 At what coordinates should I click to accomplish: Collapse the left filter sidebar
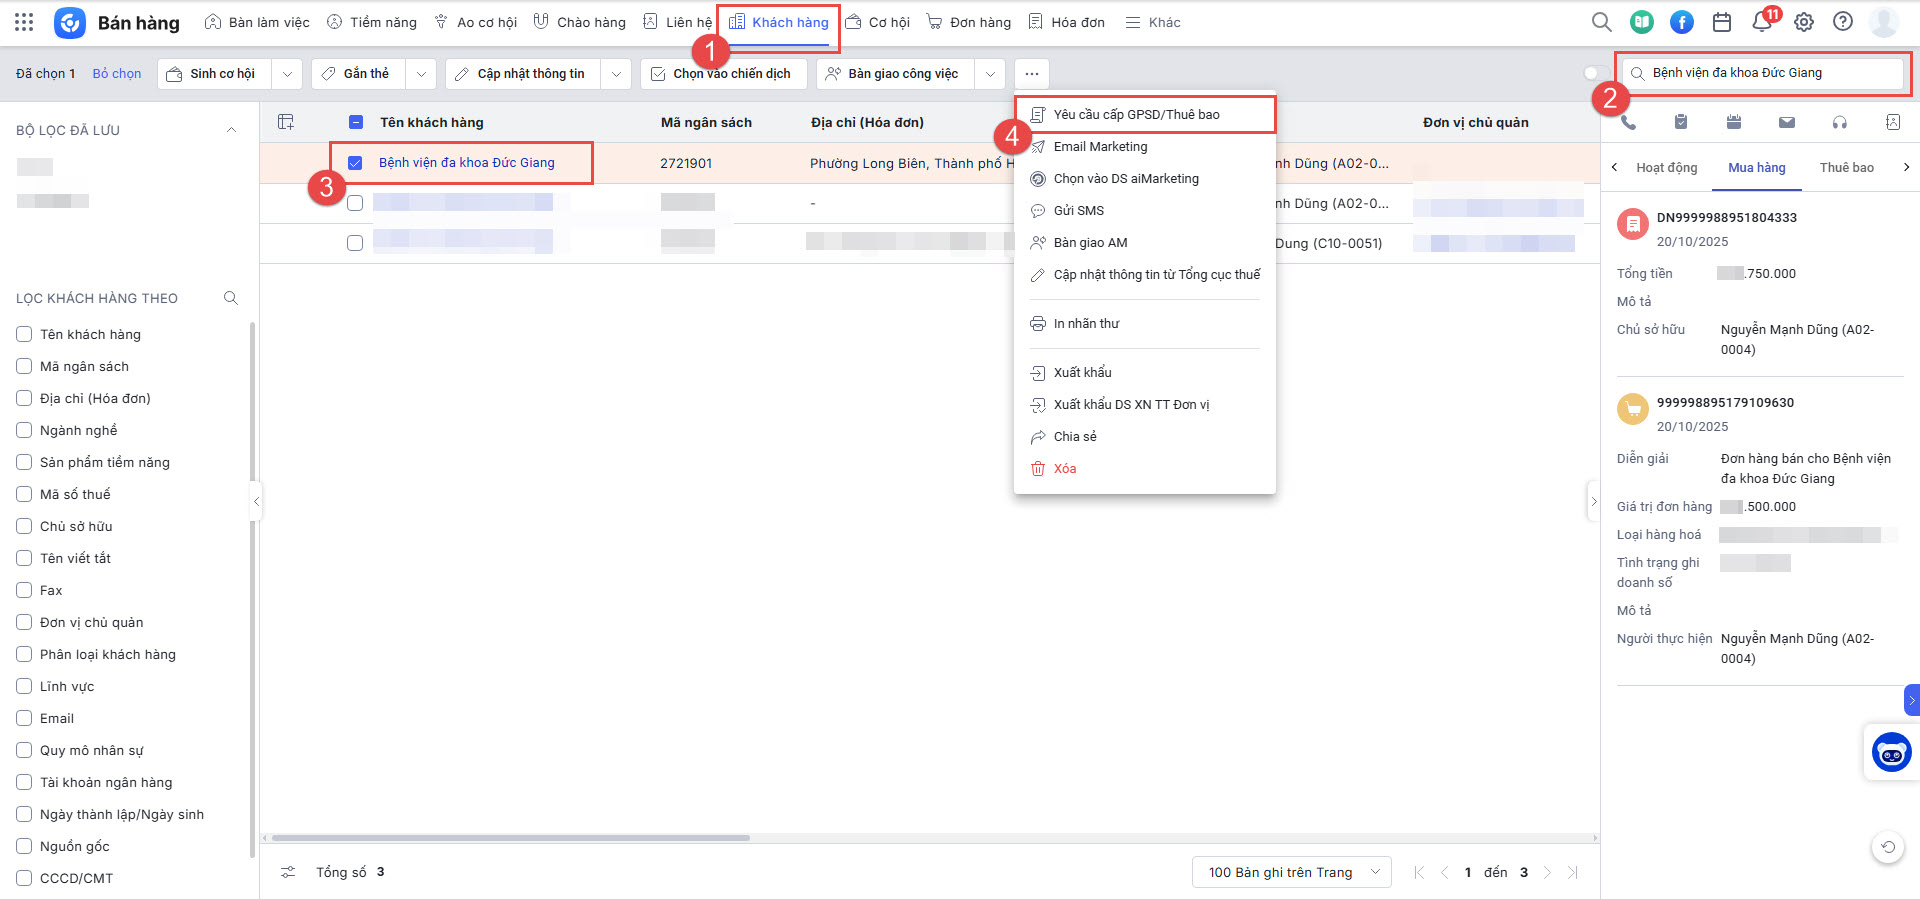click(x=256, y=502)
